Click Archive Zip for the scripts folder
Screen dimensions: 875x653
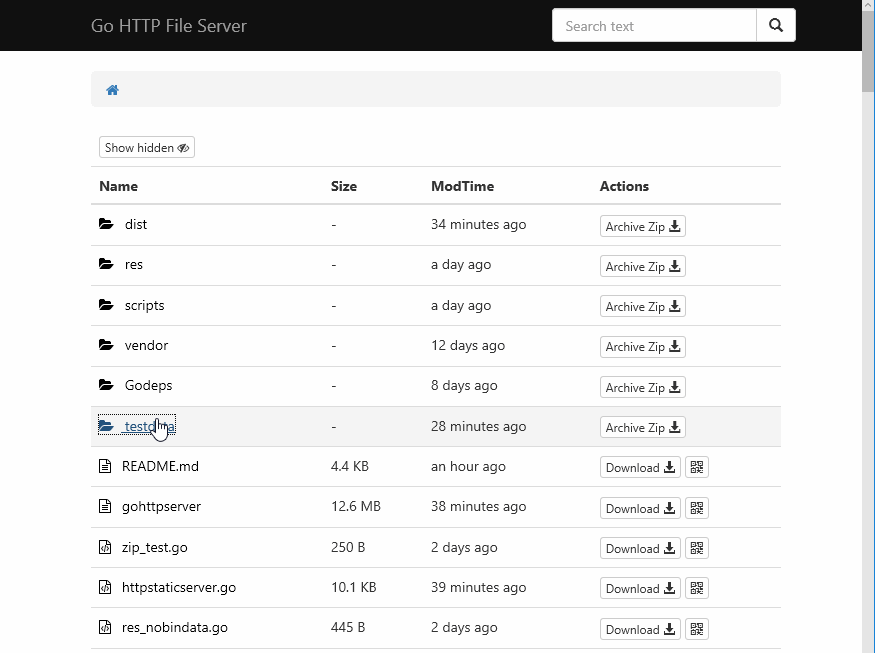(x=642, y=306)
